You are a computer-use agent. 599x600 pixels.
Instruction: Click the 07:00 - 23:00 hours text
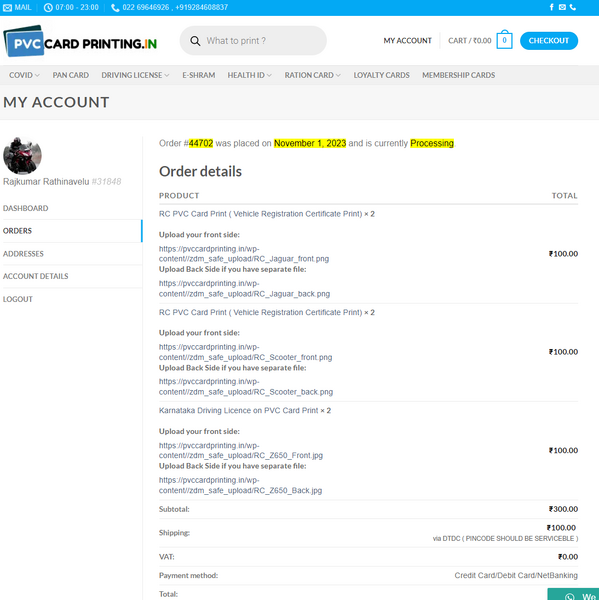77,7
